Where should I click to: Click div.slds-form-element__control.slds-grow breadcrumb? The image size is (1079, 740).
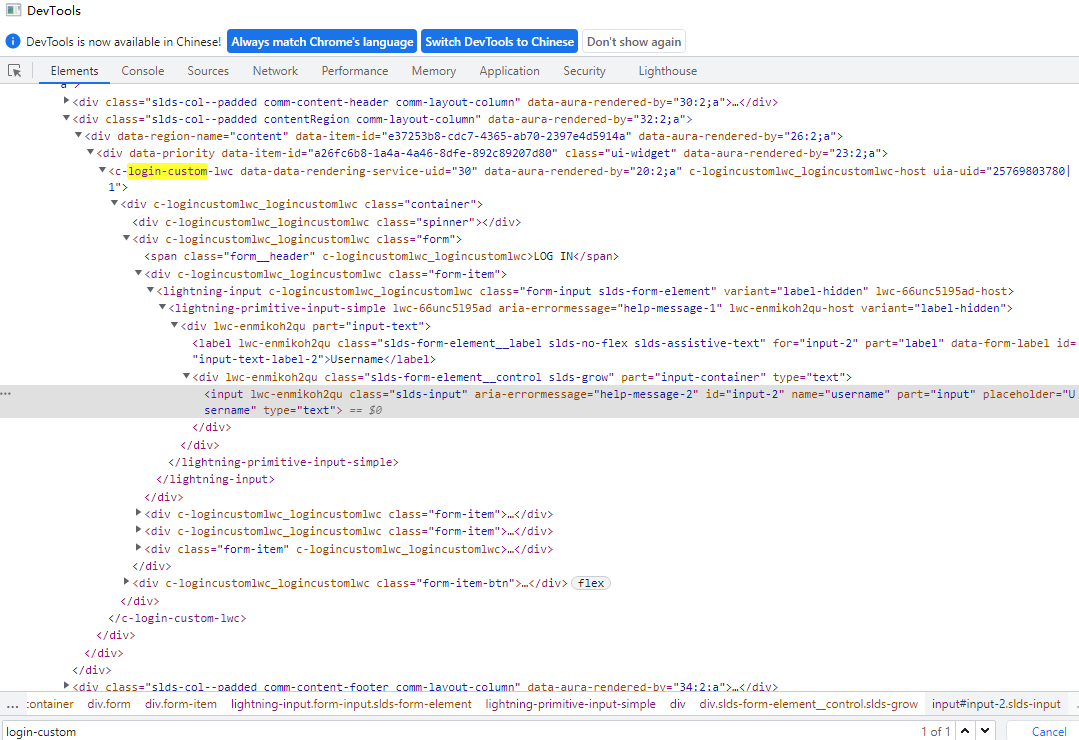coord(809,704)
